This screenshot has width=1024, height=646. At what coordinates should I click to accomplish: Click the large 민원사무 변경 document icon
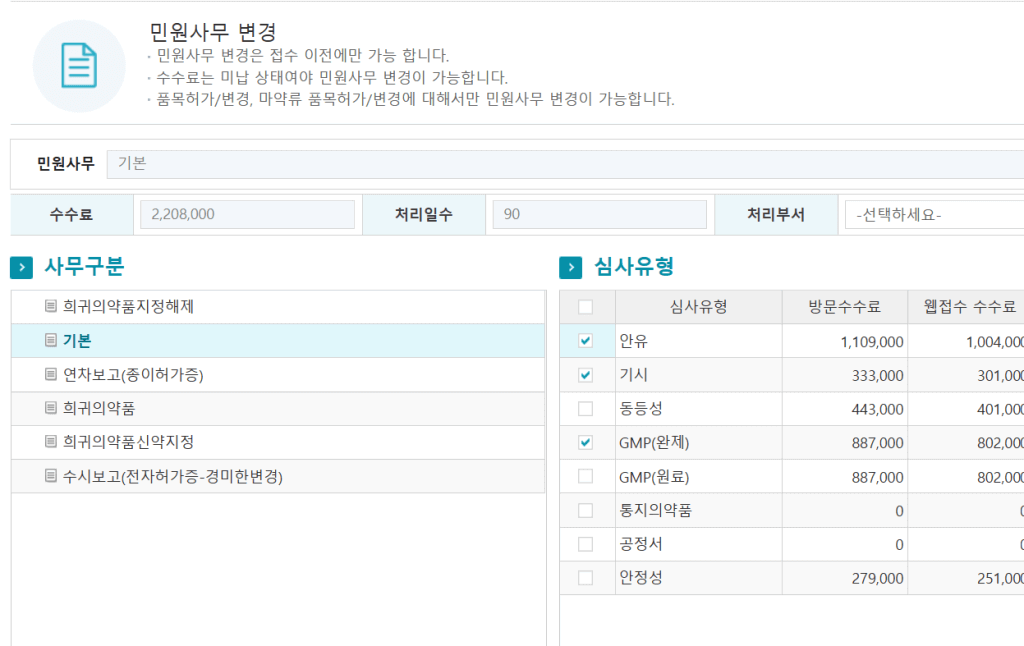(x=79, y=66)
